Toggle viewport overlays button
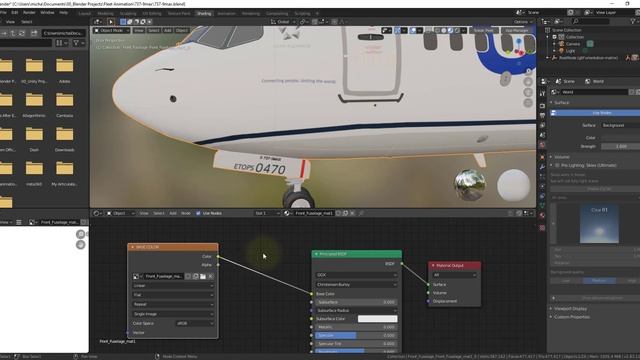This screenshot has width=640, height=360. (413, 30)
